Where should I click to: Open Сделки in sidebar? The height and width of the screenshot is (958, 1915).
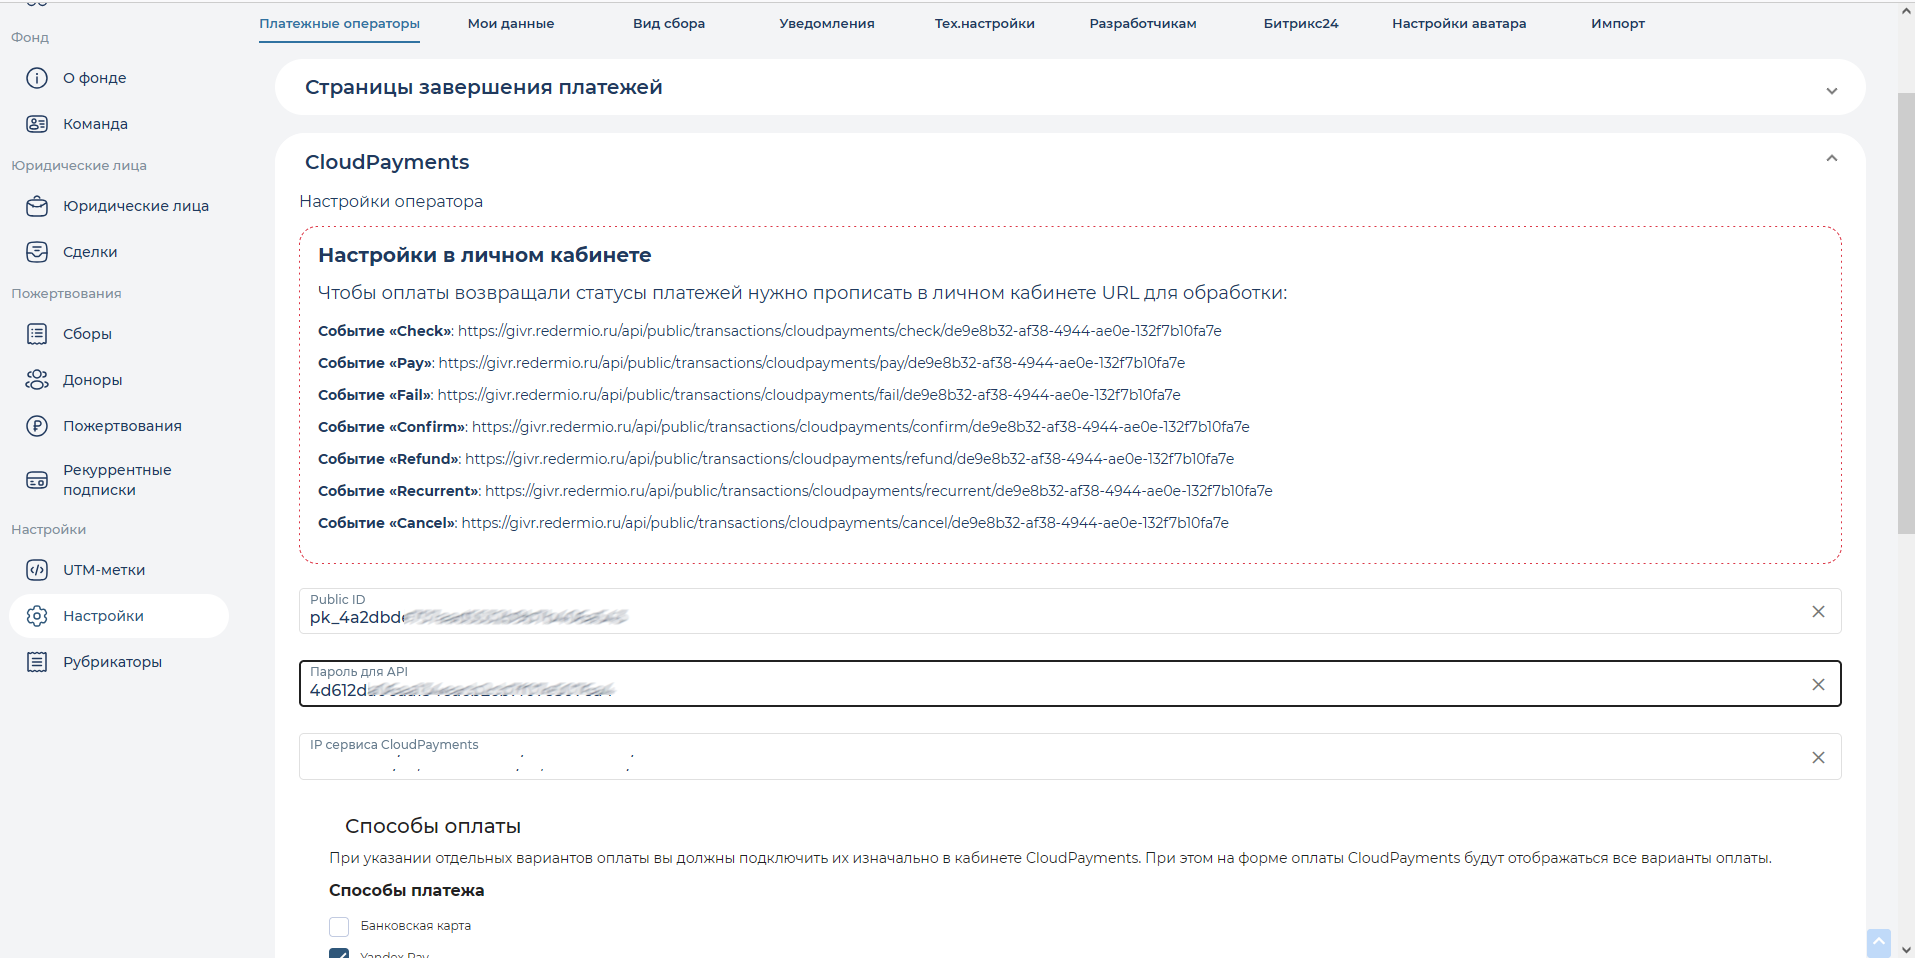(x=90, y=252)
